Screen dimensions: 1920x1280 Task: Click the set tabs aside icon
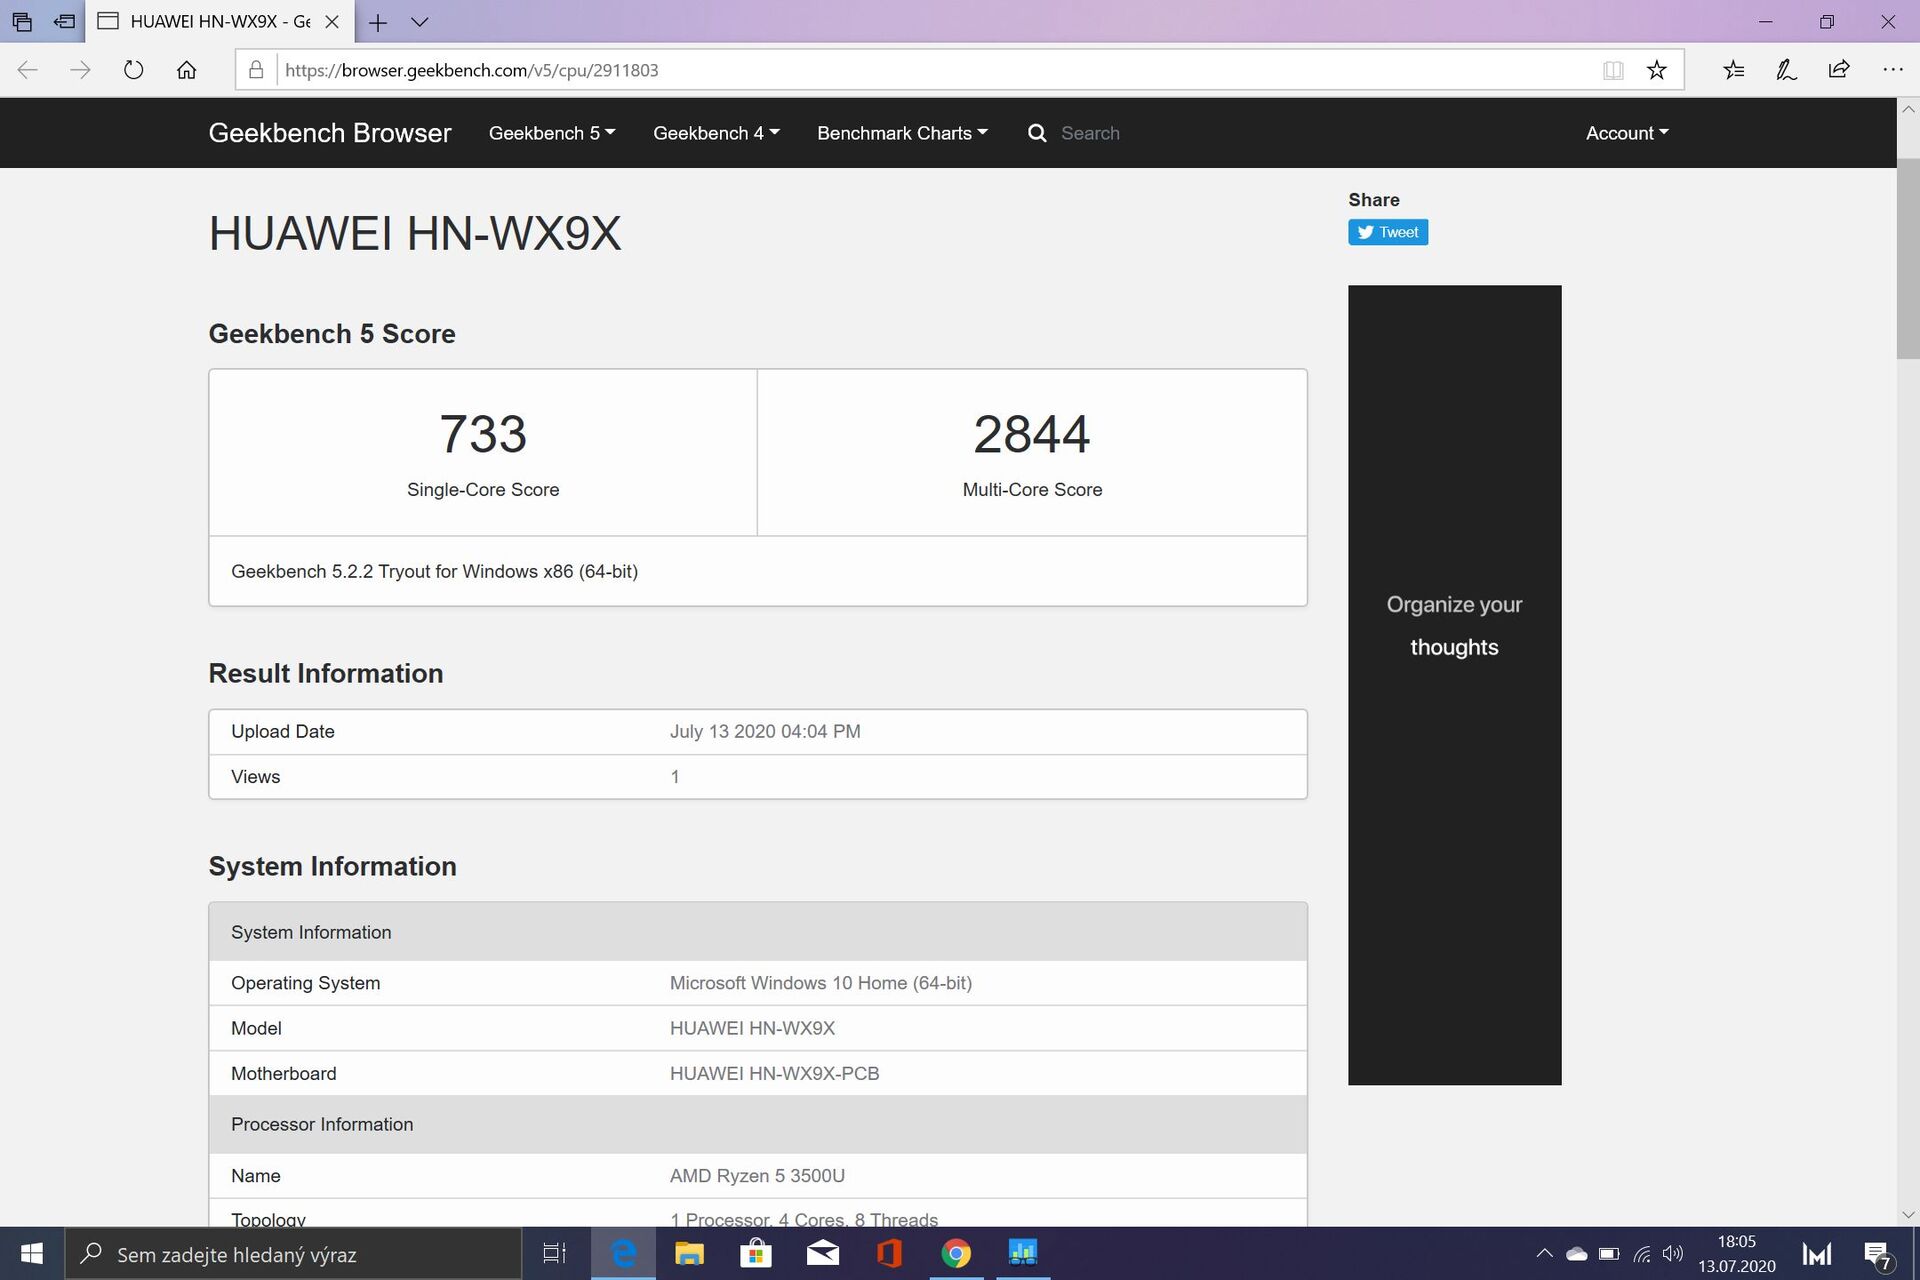tap(64, 21)
